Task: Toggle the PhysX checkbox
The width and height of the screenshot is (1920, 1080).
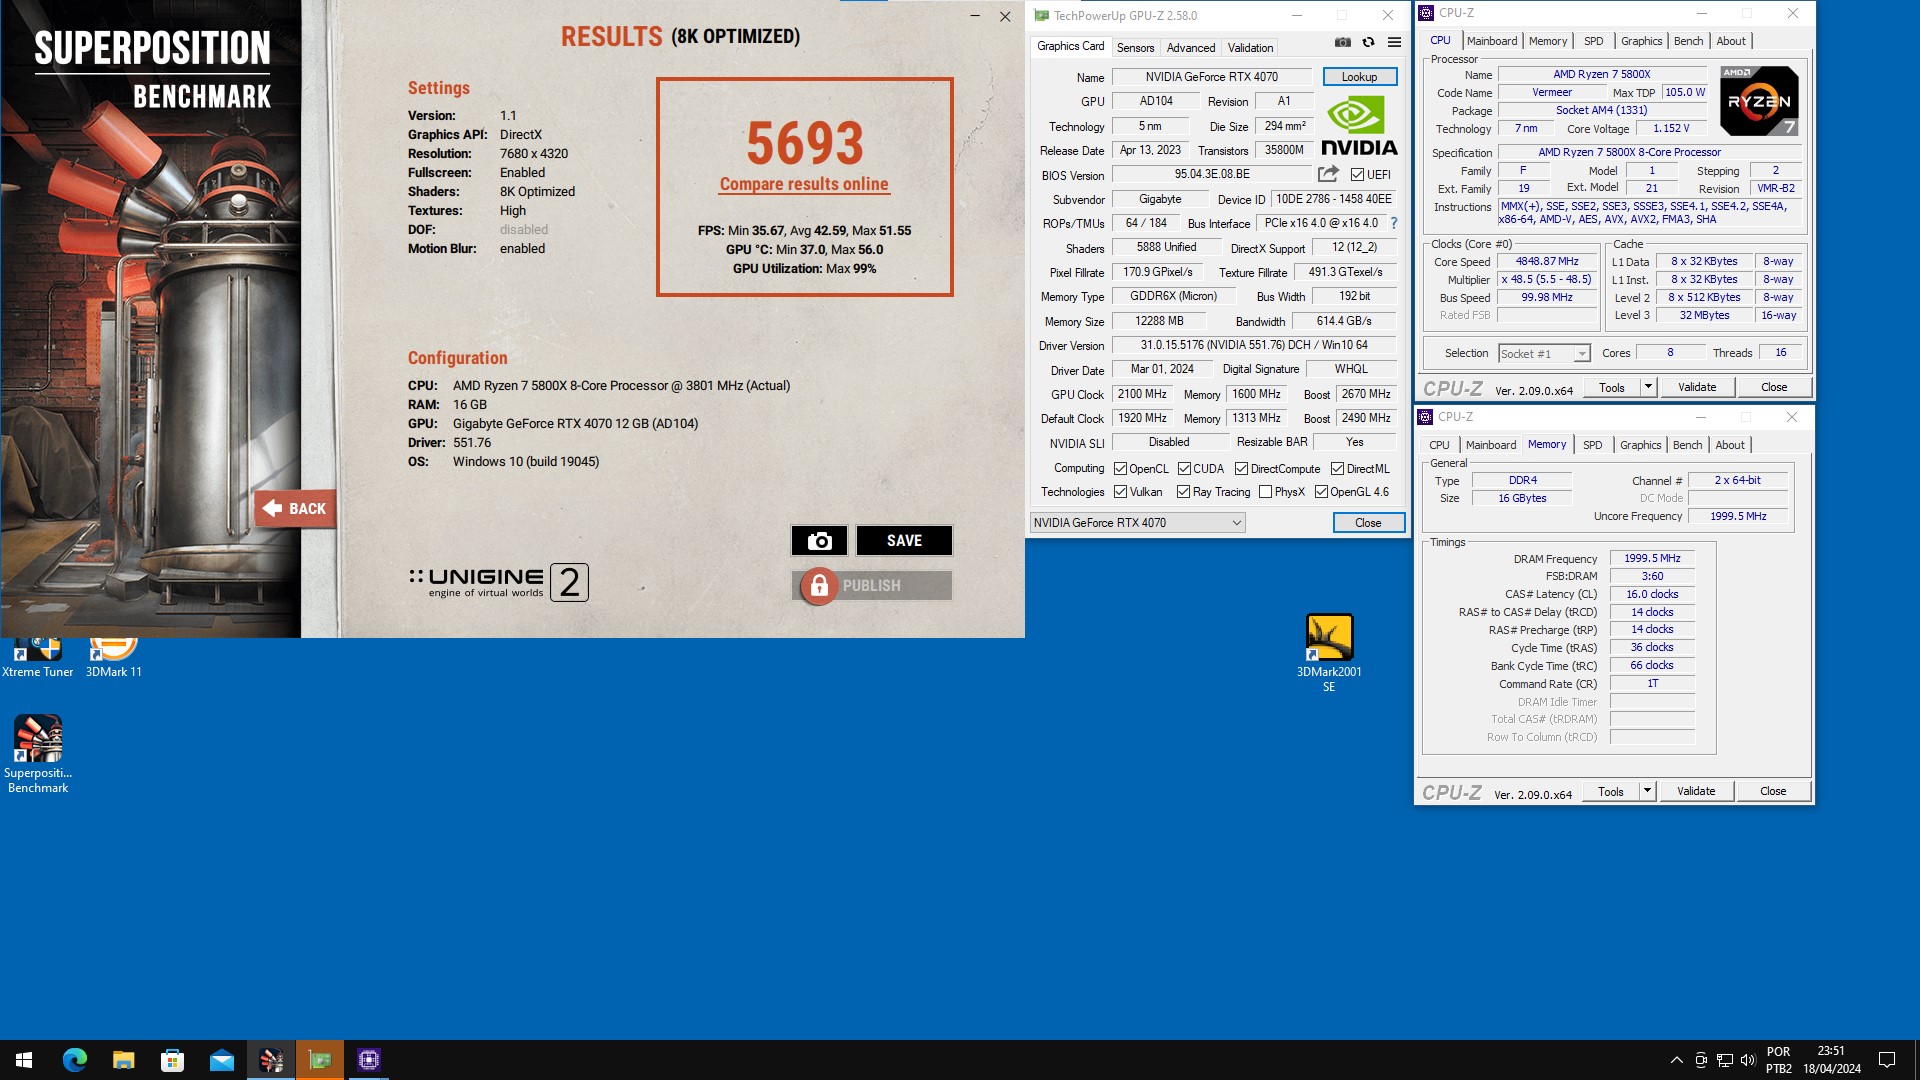Action: (x=1265, y=491)
